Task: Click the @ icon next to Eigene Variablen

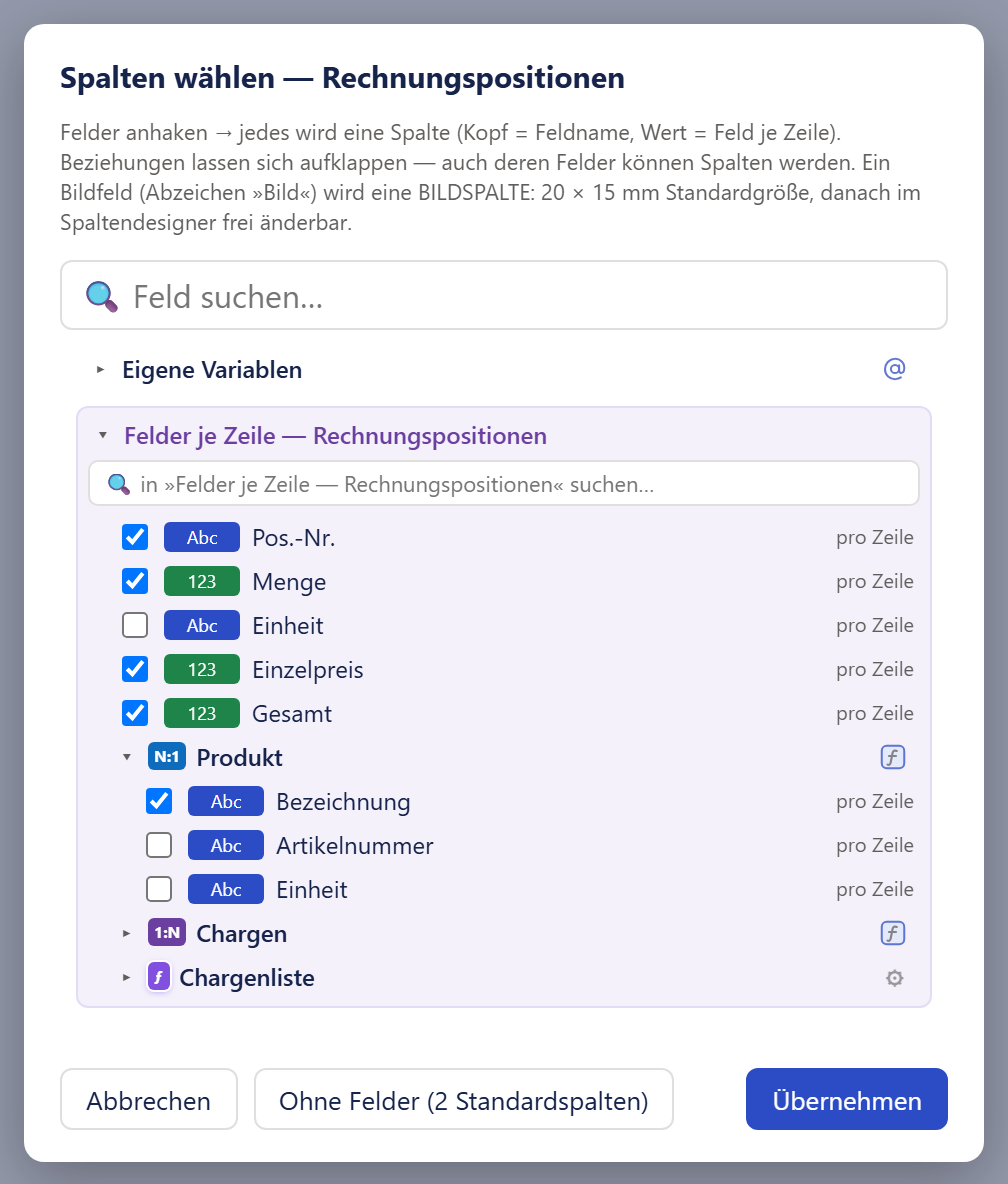Action: pos(894,369)
